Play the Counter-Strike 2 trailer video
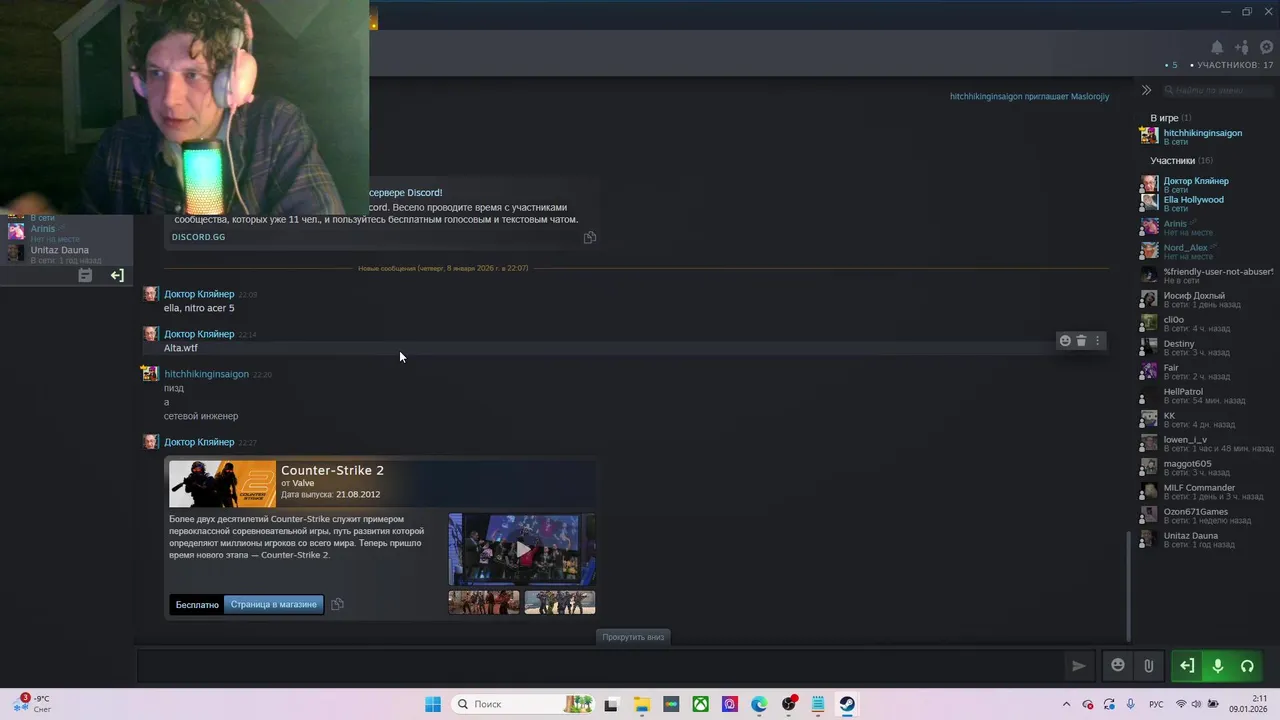This screenshot has width=1280, height=720. pos(522,549)
